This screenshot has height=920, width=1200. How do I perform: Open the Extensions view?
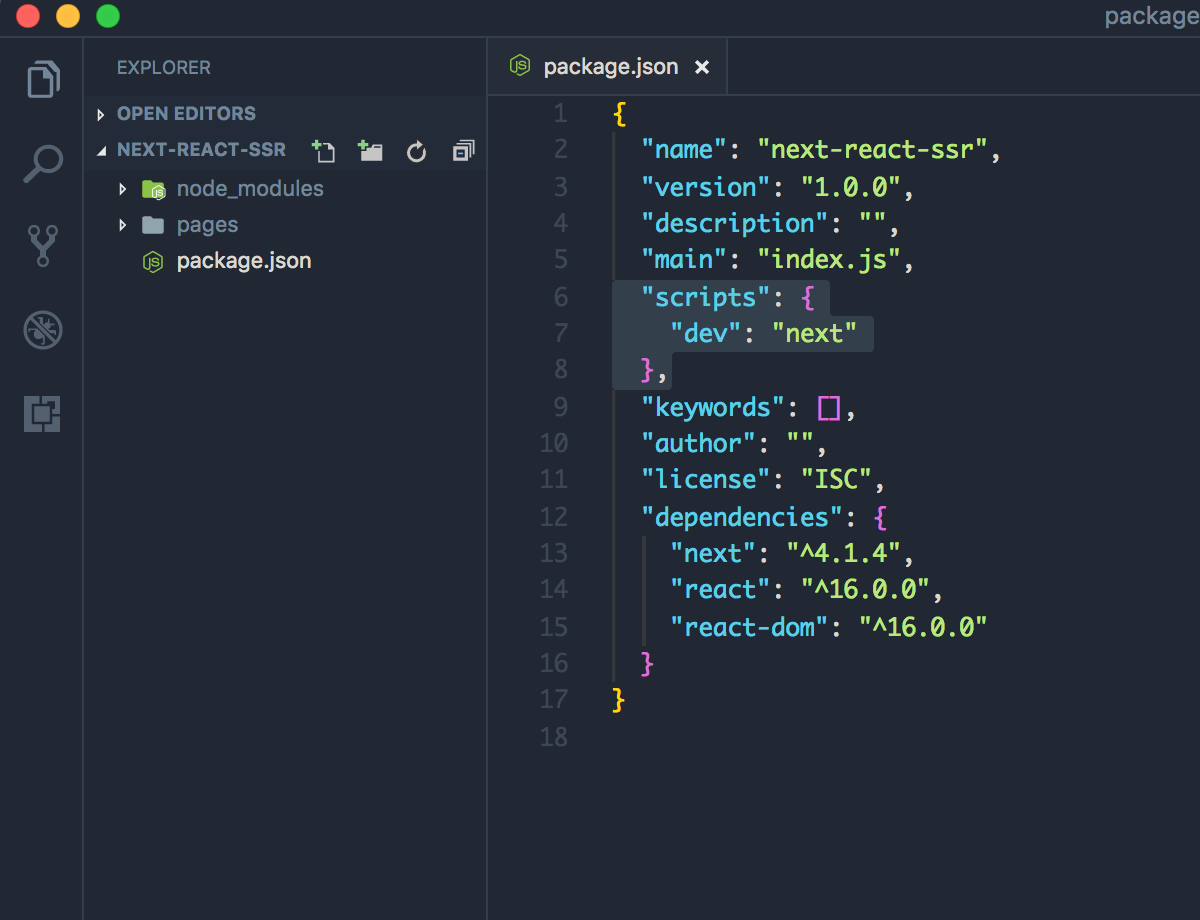[43, 413]
